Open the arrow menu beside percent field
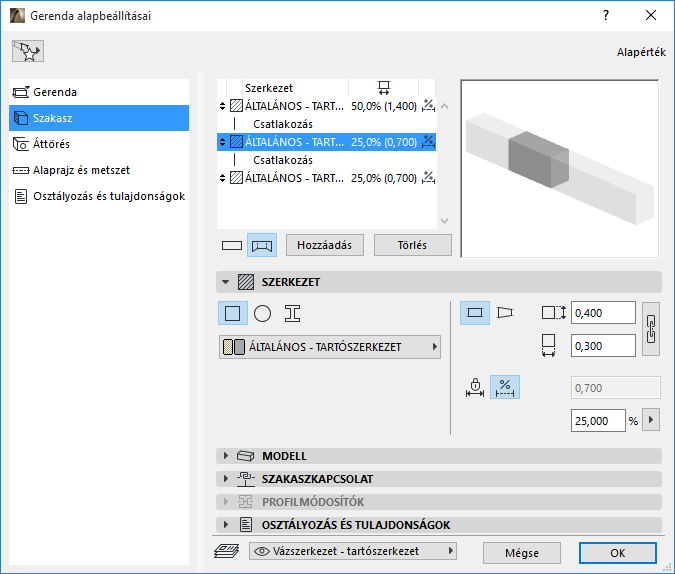Screen dimensions: 675x574 click(651, 420)
